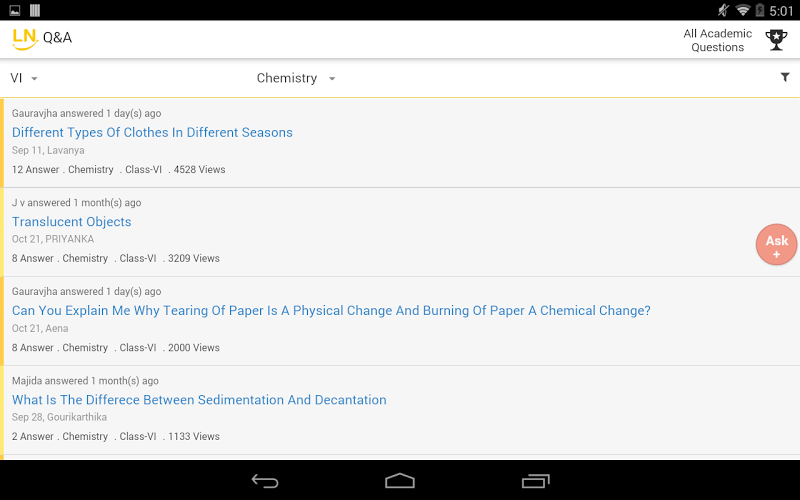
Task: Tap the Q&A header title
Action: pos(57,38)
